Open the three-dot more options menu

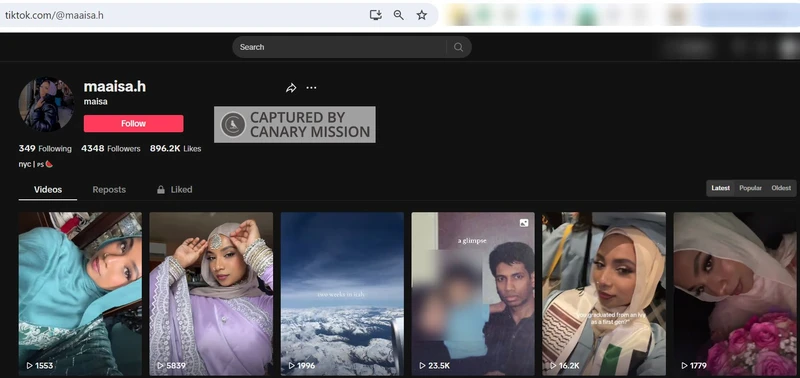point(311,88)
